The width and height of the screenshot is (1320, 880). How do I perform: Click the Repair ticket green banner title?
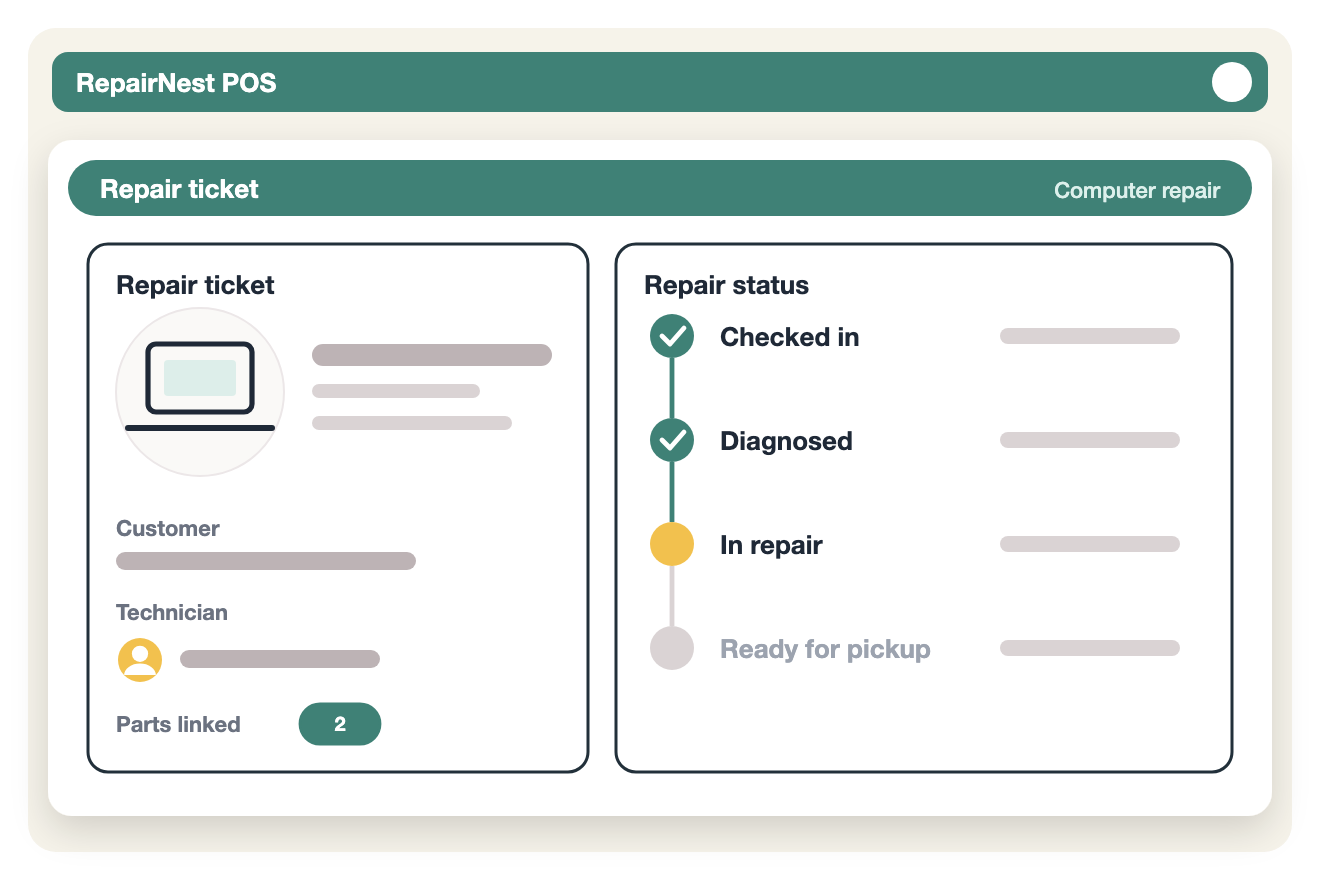[179, 189]
